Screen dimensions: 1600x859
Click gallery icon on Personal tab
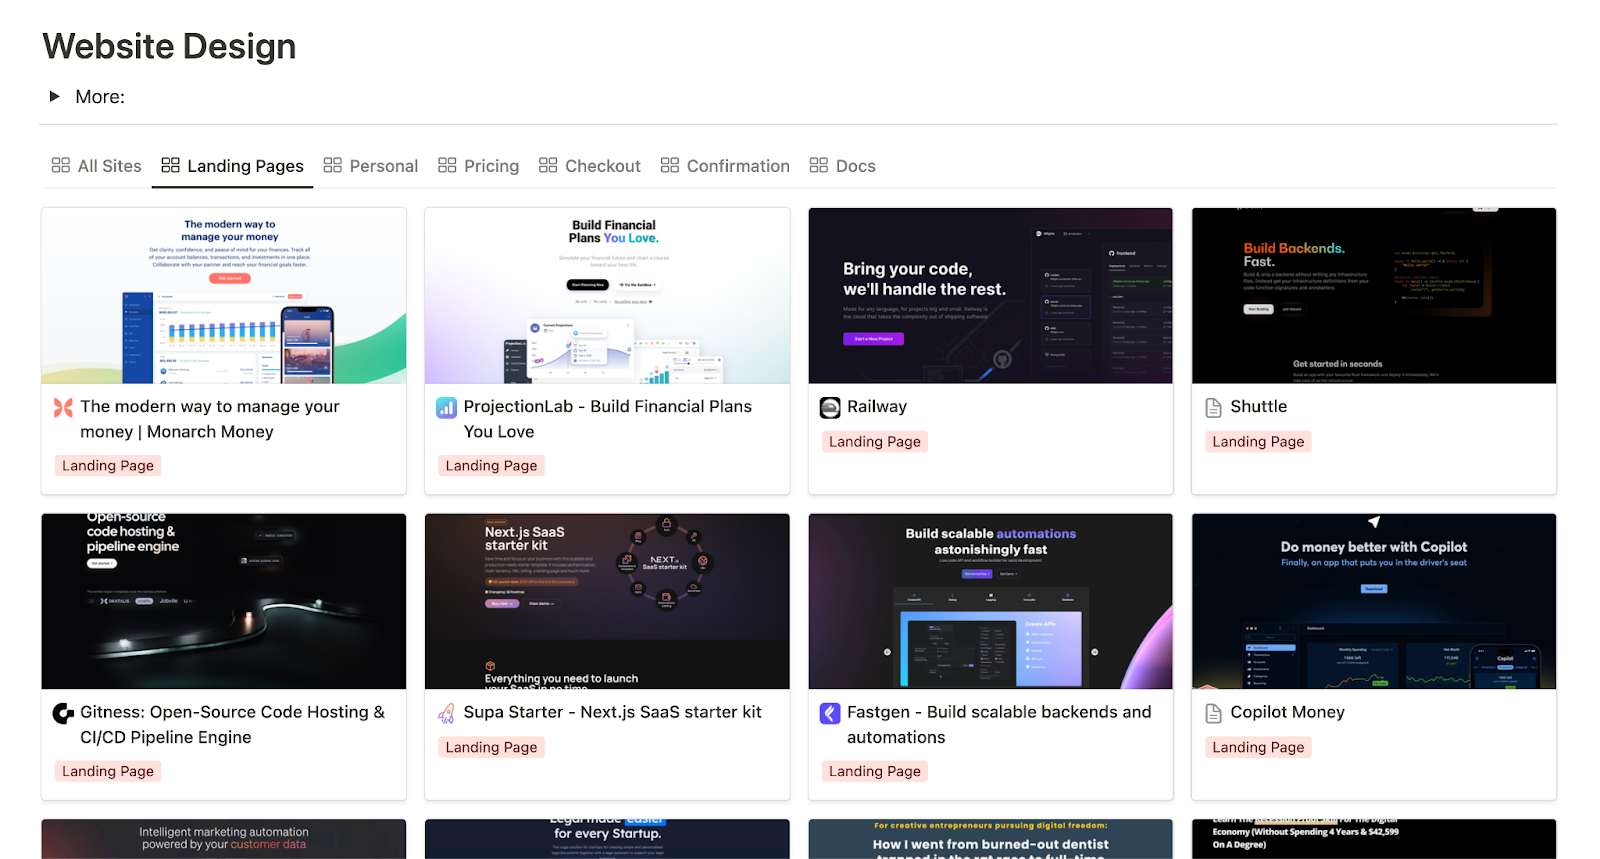click(x=333, y=165)
